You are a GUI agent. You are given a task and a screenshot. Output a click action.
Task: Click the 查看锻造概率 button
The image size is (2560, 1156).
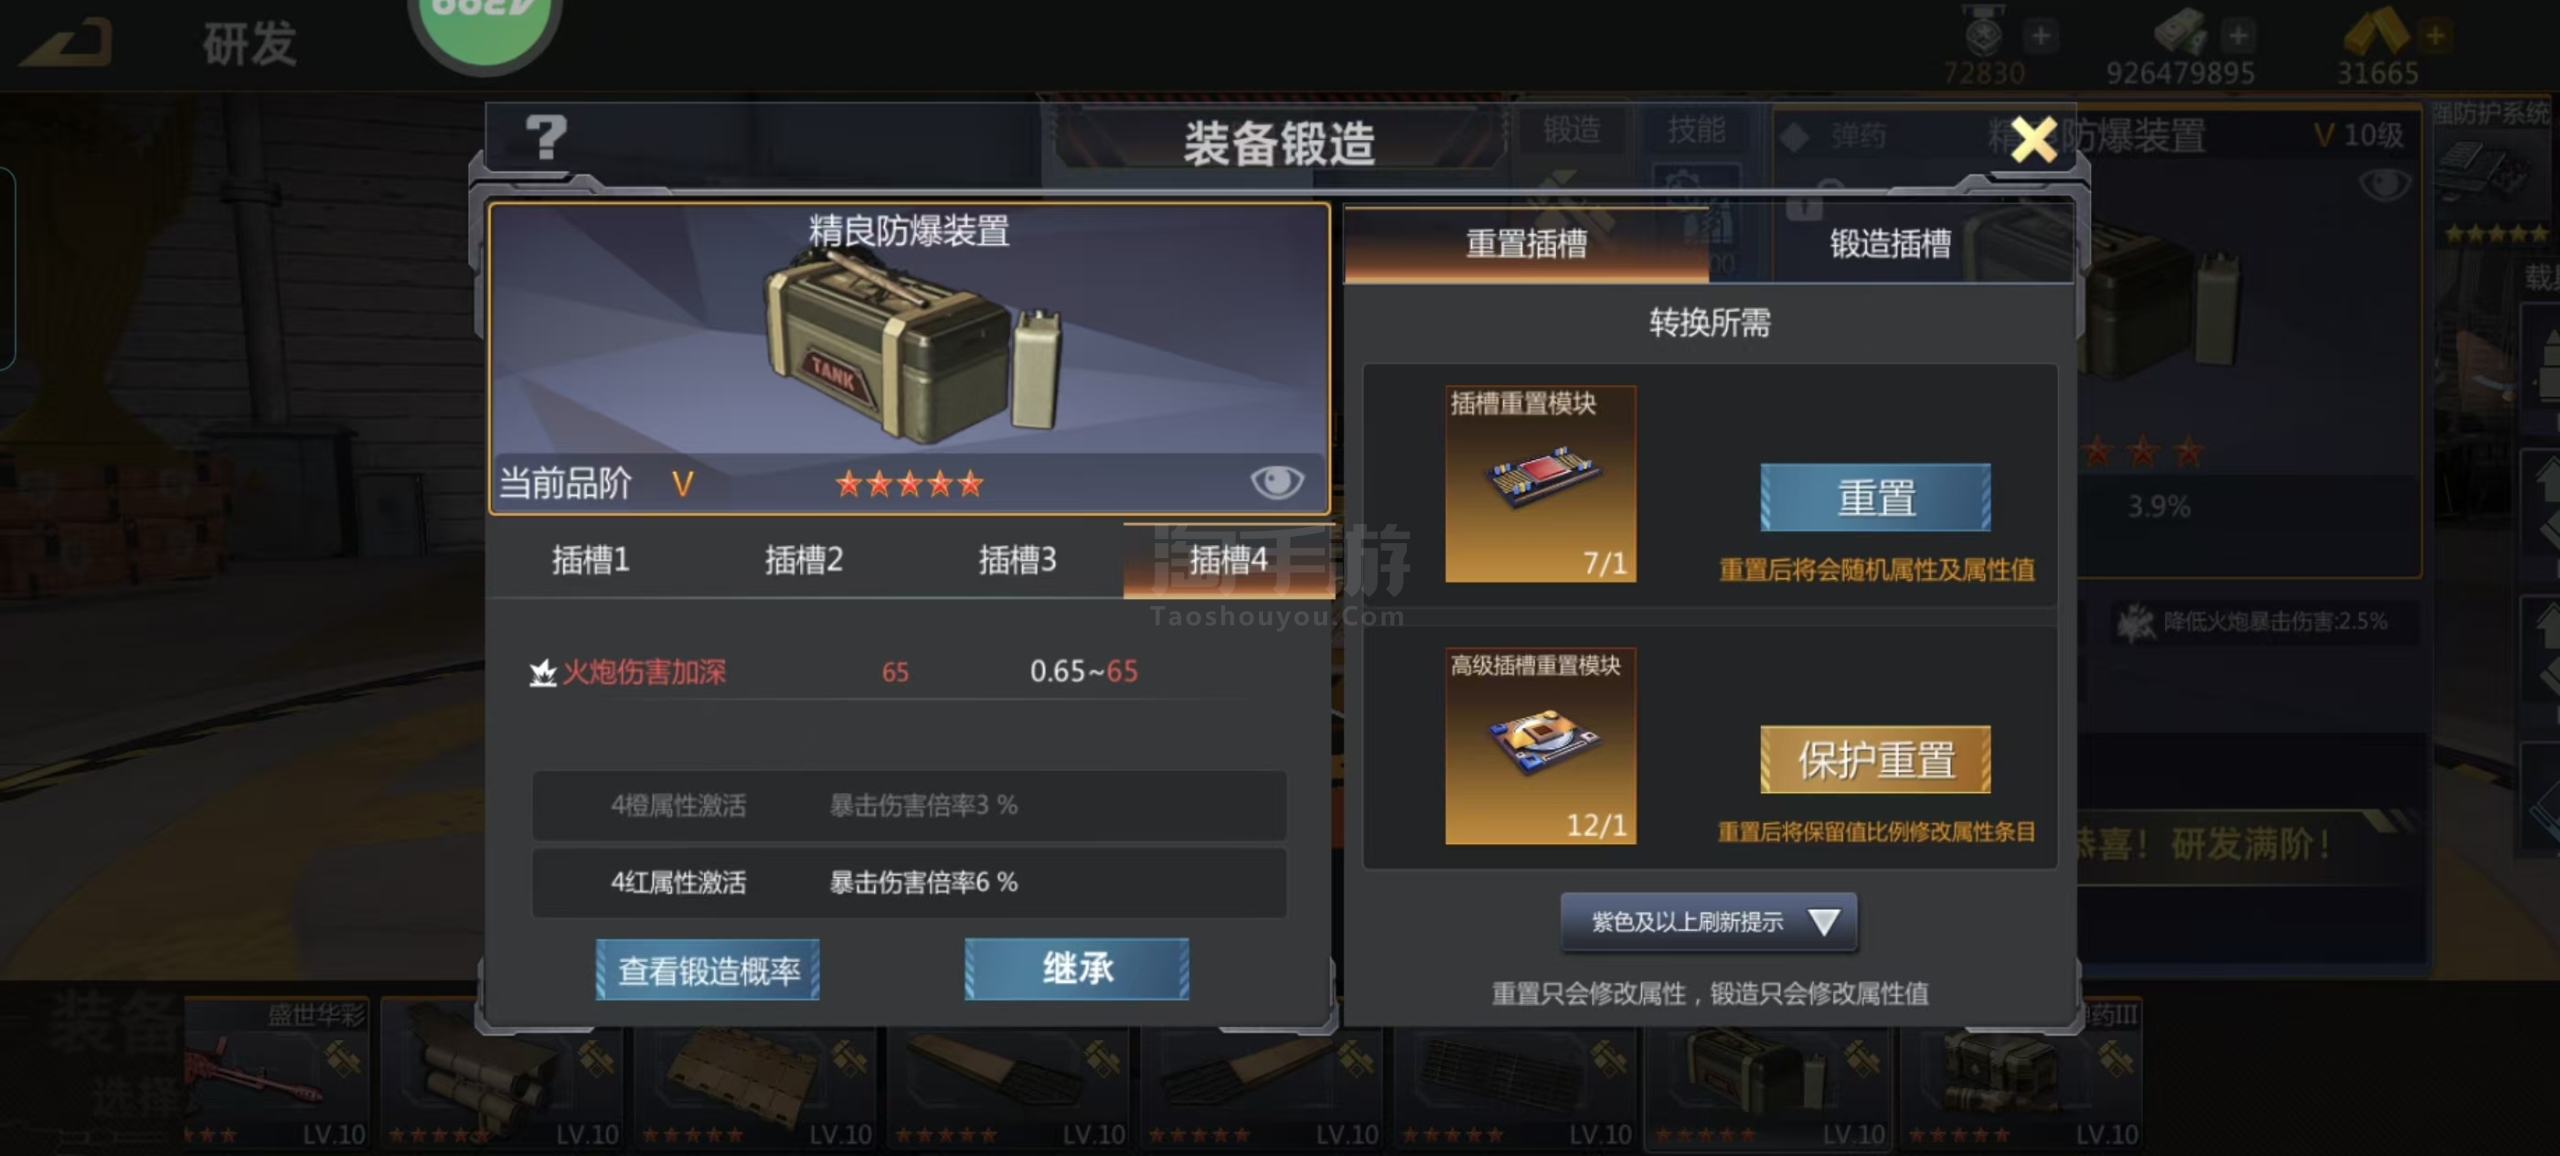click(x=708, y=969)
